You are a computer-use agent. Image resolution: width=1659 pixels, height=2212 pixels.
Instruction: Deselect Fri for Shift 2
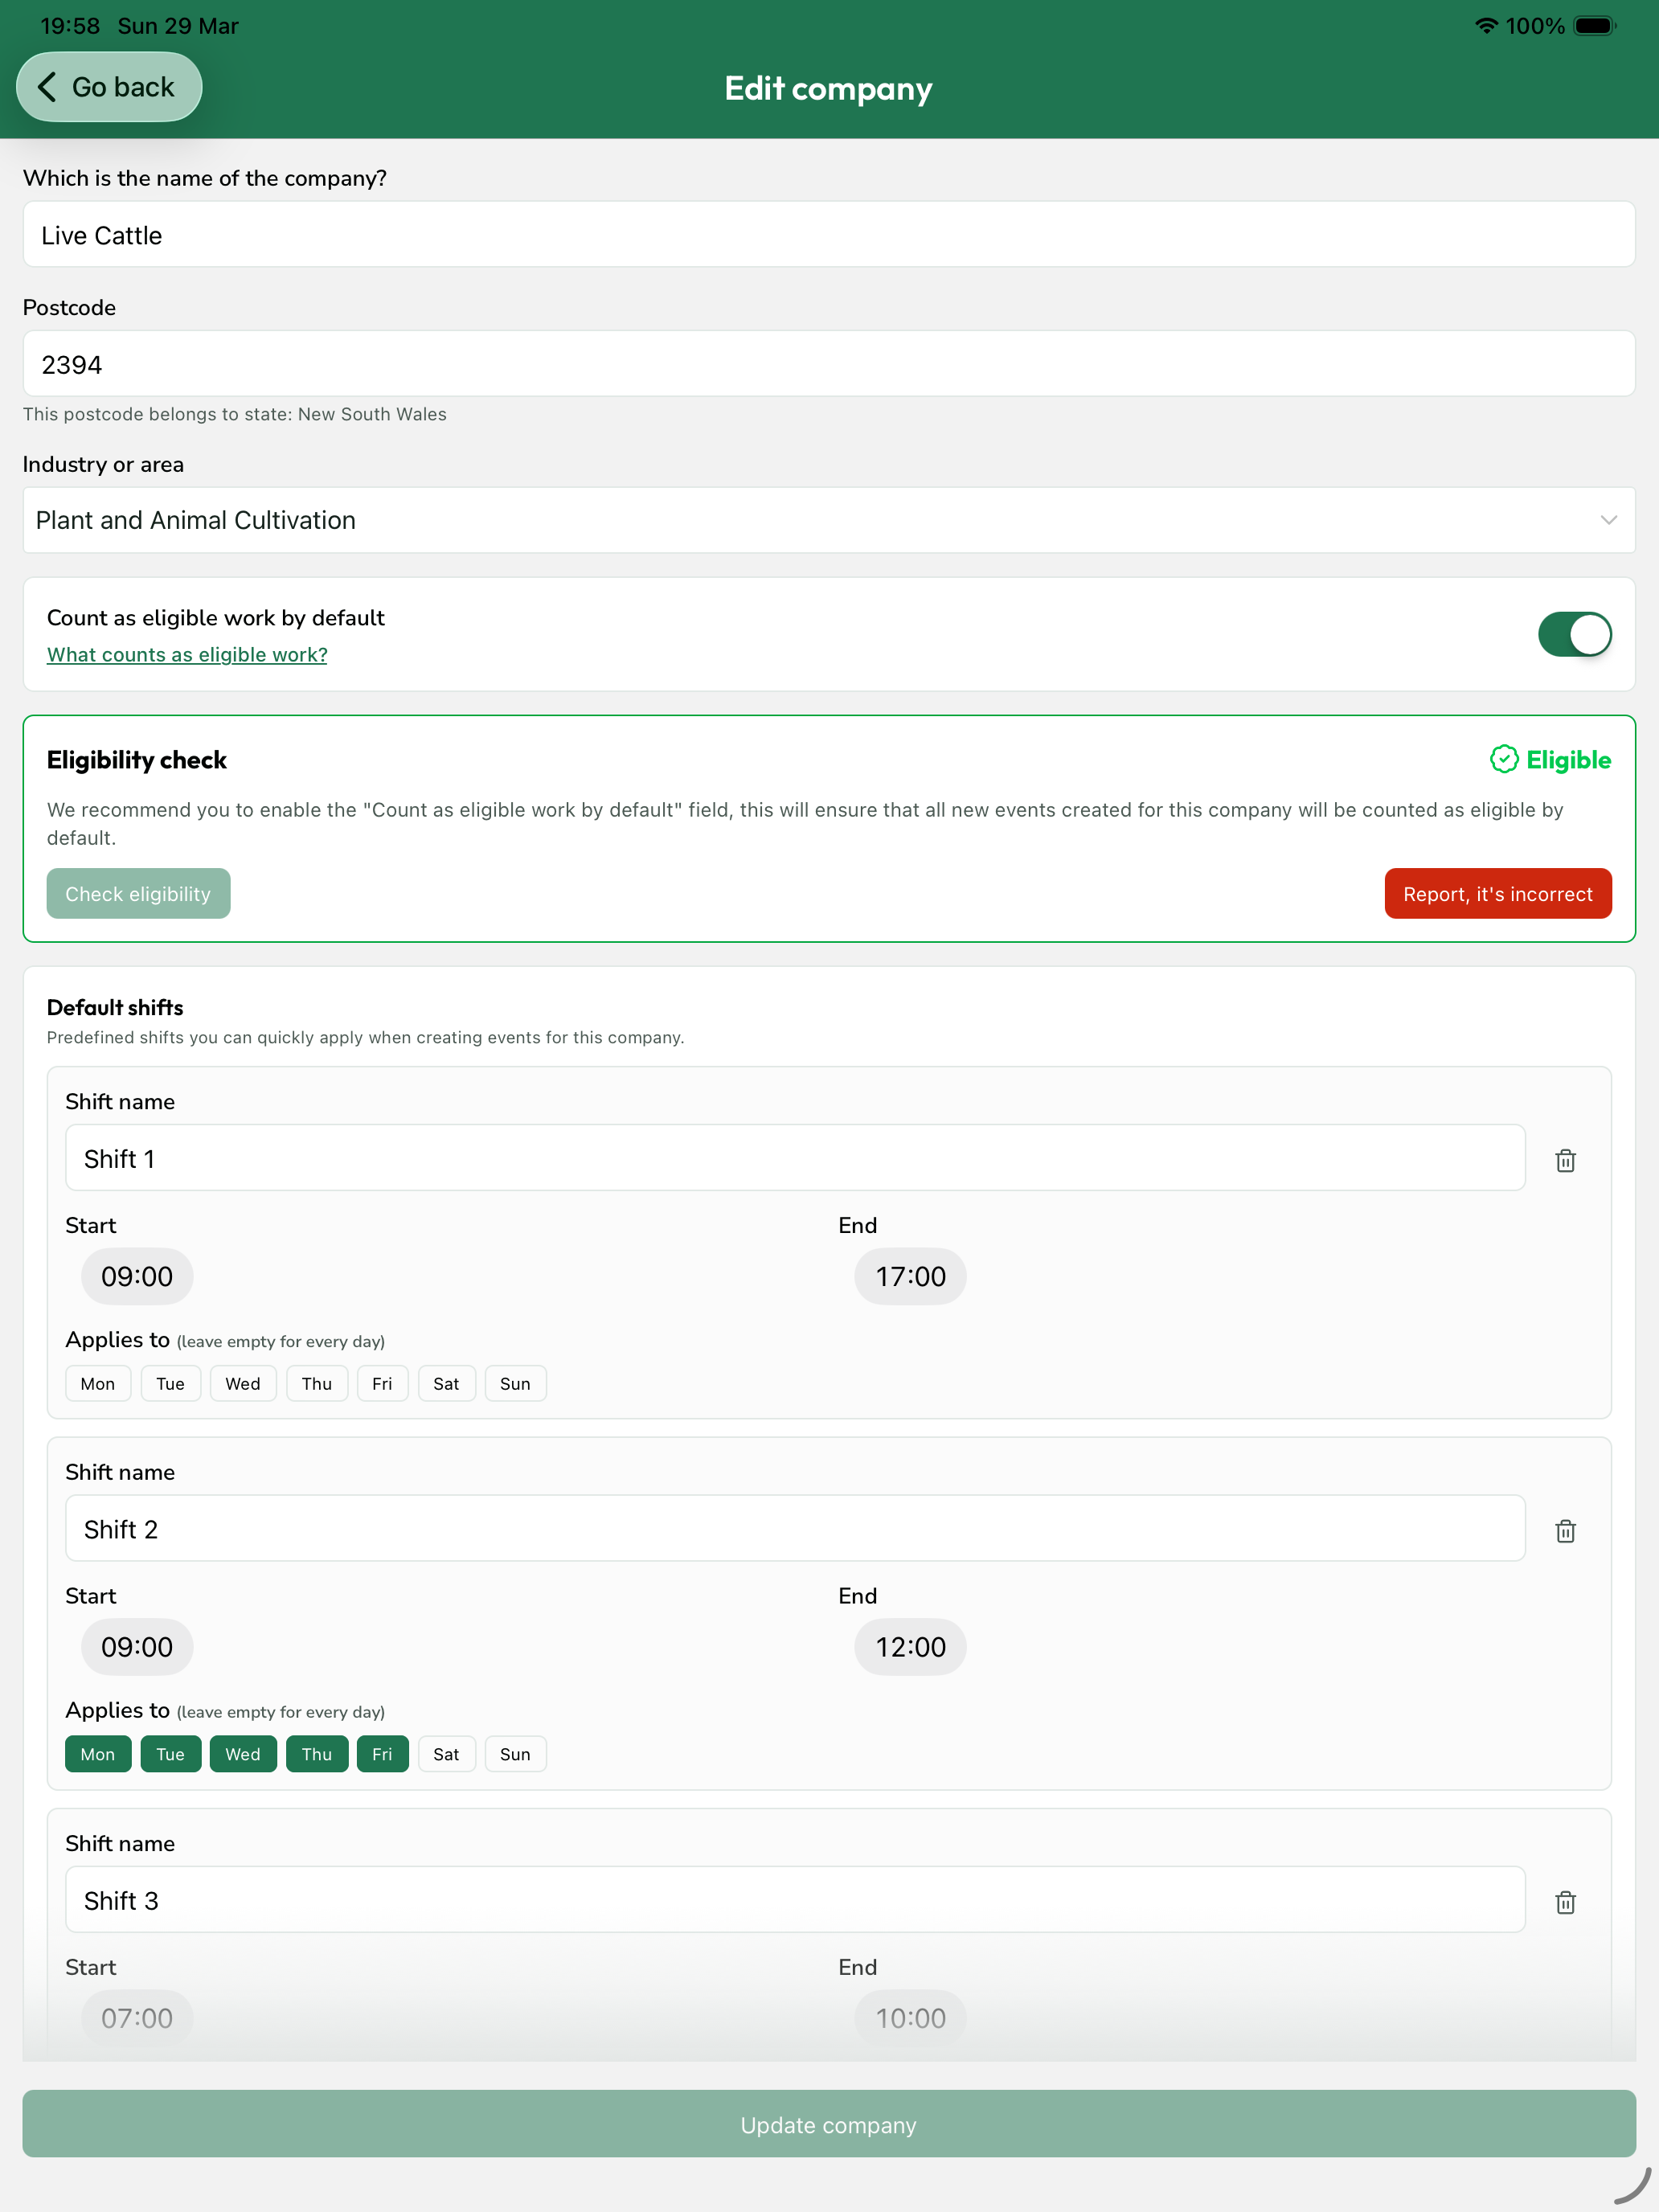(382, 1754)
